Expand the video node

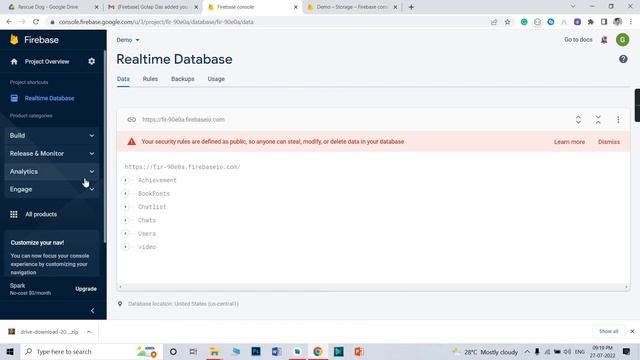(x=126, y=247)
